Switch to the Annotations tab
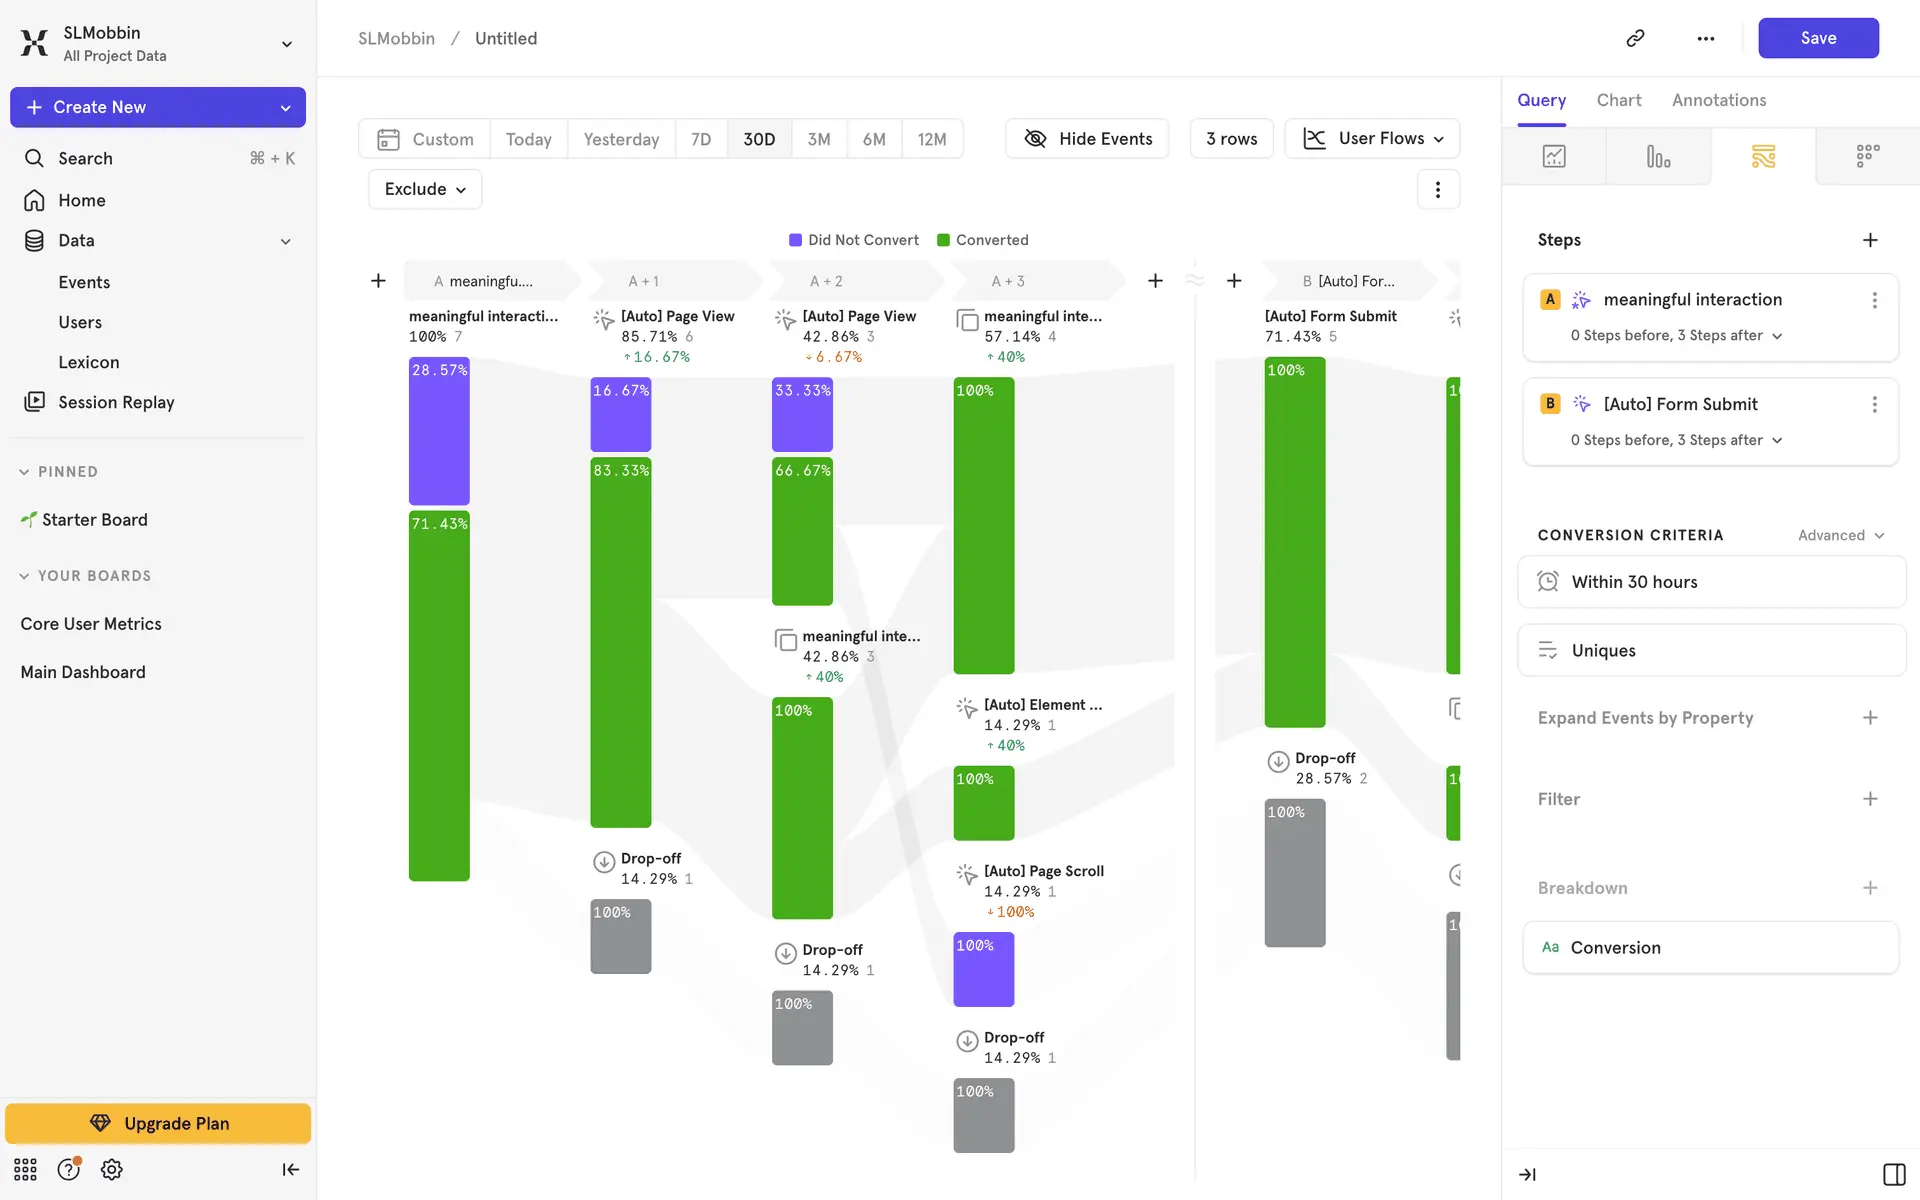The image size is (1920, 1200). pos(1718,100)
